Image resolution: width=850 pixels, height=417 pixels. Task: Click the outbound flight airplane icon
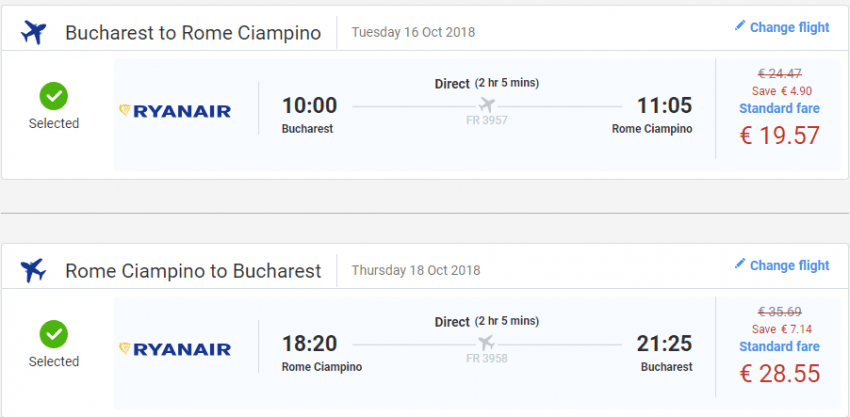[x=34, y=33]
